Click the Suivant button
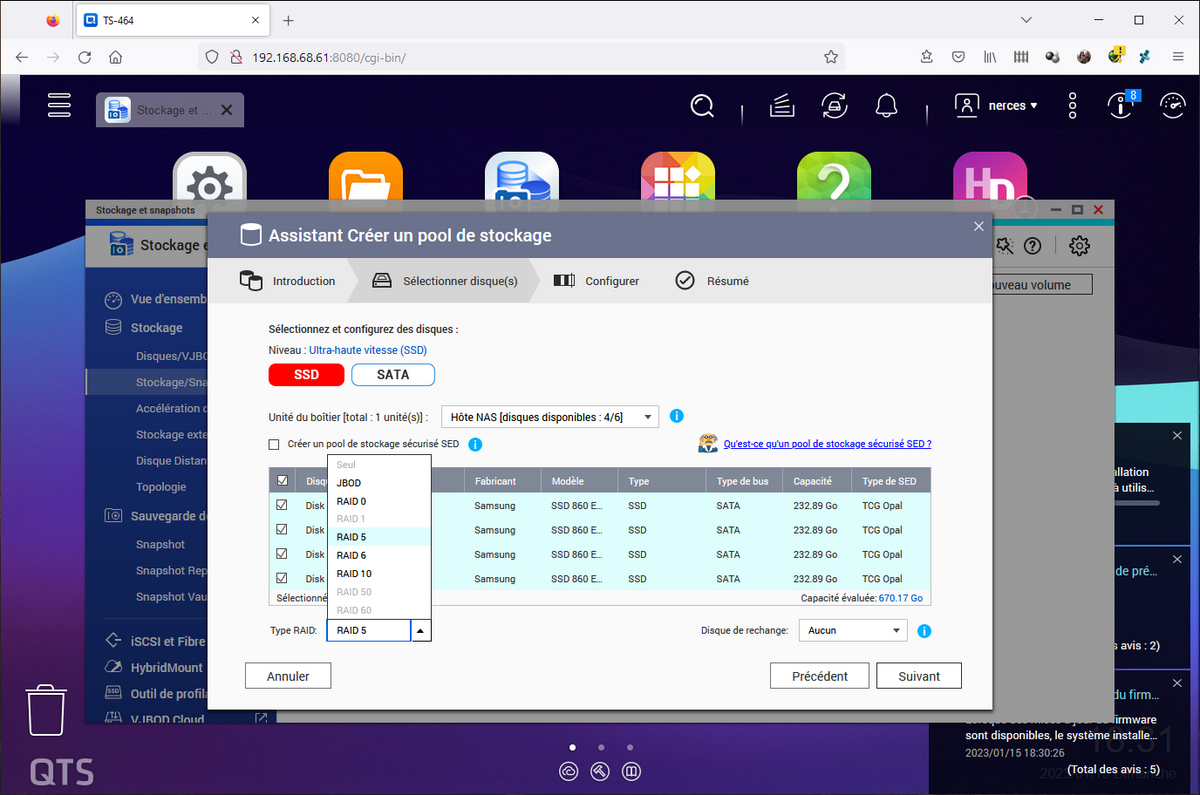The height and width of the screenshot is (795, 1200). click(x=919, y=676)
